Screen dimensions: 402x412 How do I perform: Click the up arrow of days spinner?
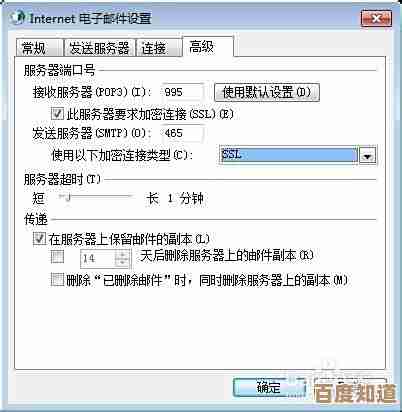[122, 254]
